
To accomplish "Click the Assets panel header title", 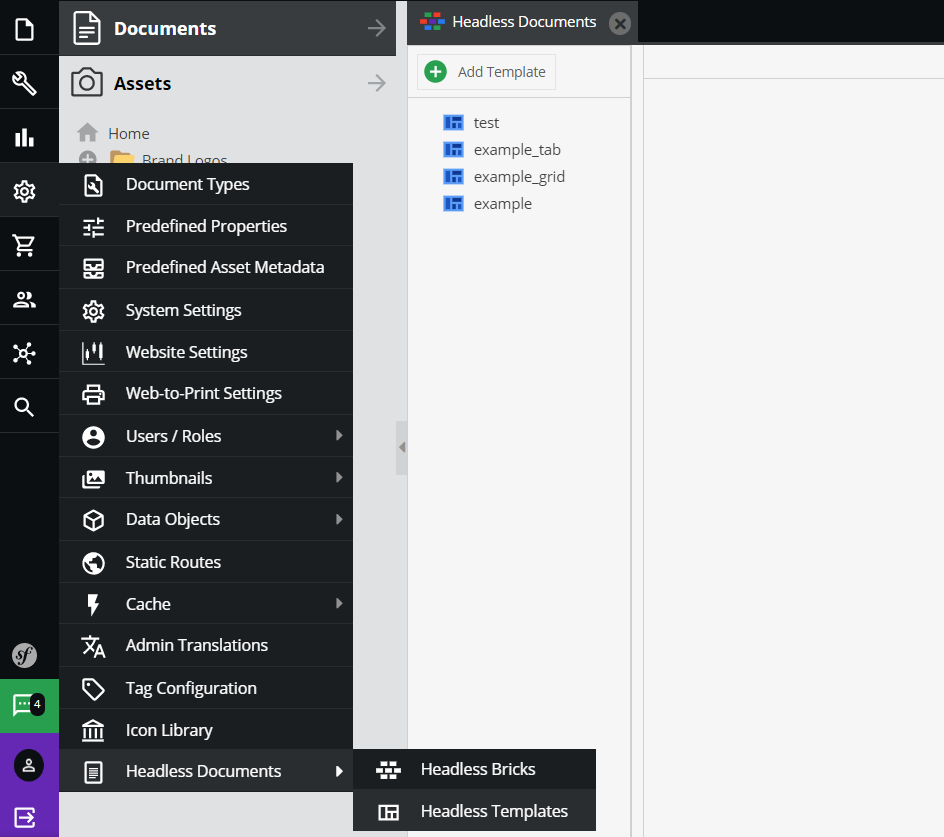I will pyautogui.click(x=143, y=83).
